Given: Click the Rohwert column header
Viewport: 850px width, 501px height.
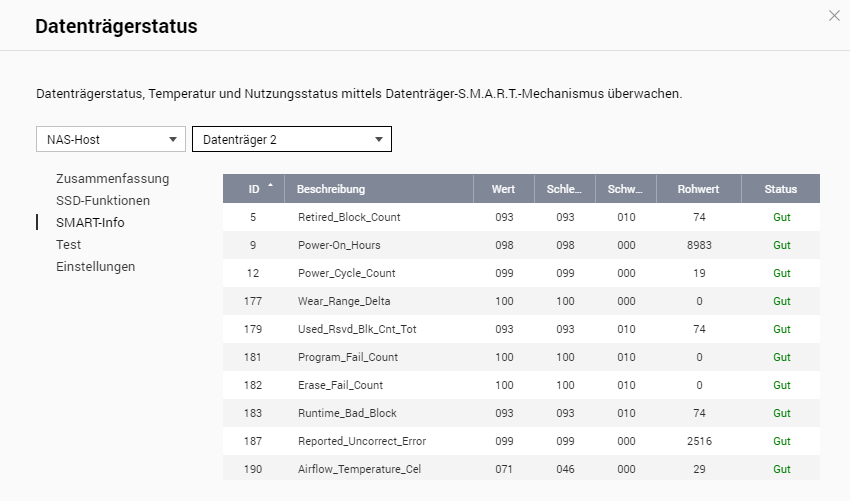Looking at the screenshot, I should (698, 189).
